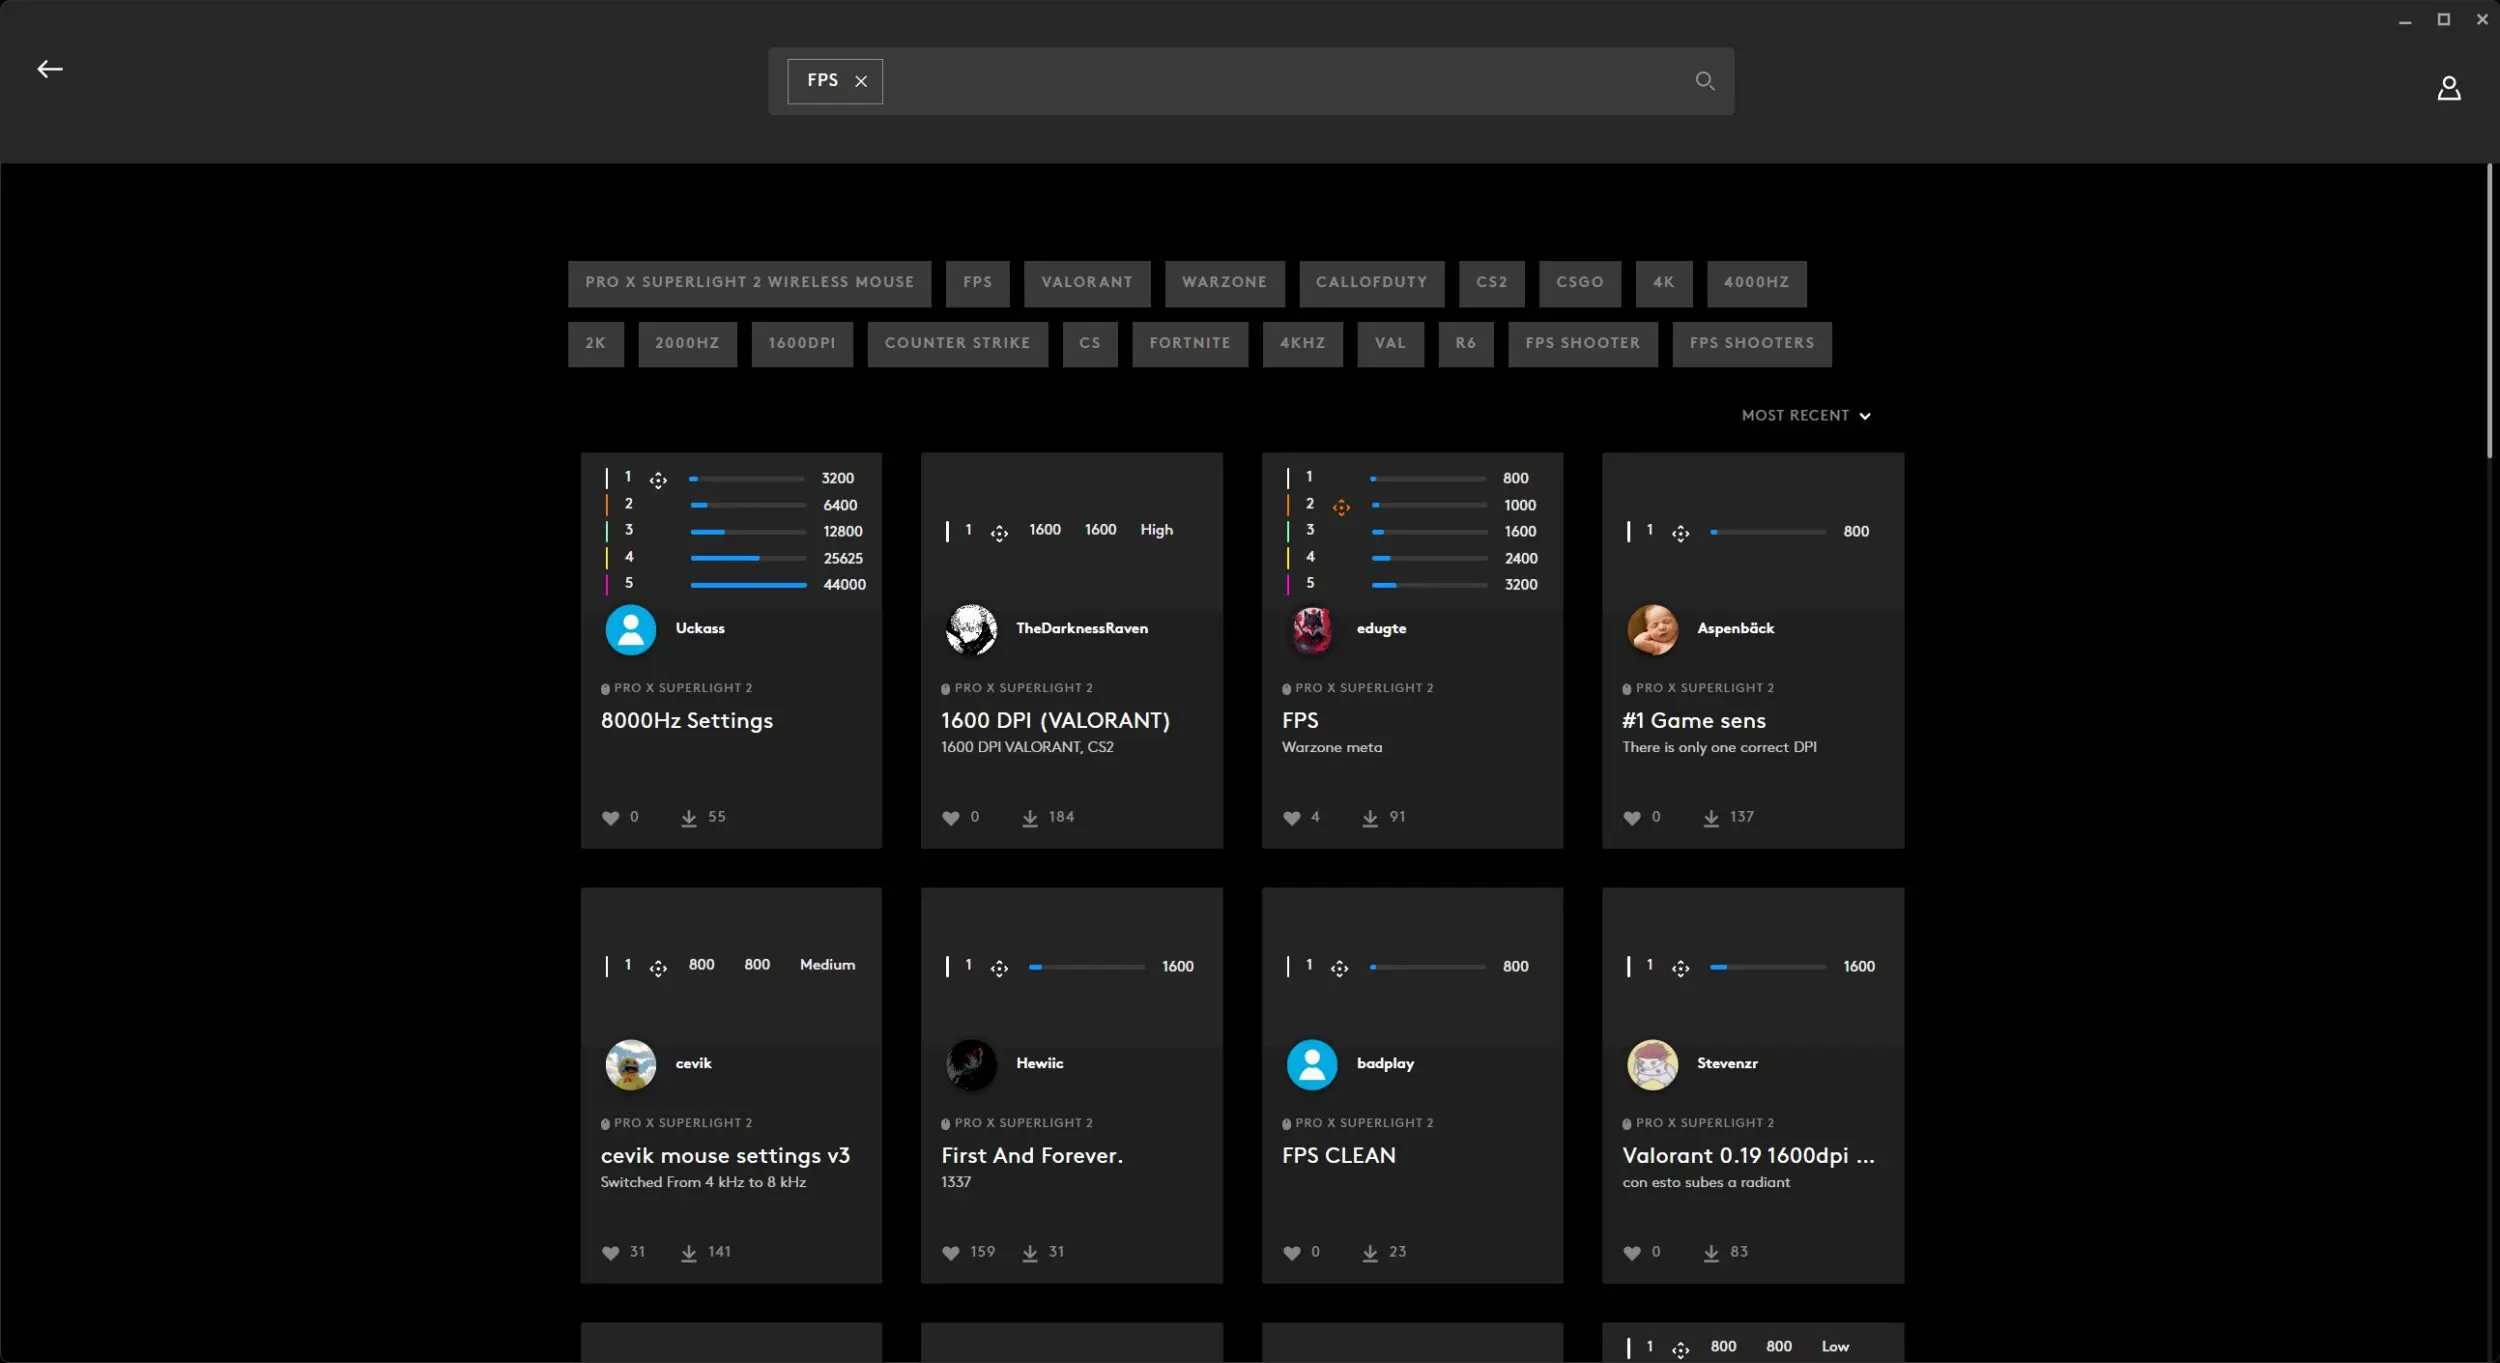Download the First And Forever profile
This screenshot has height=1363, width=2500.
1030,1253
